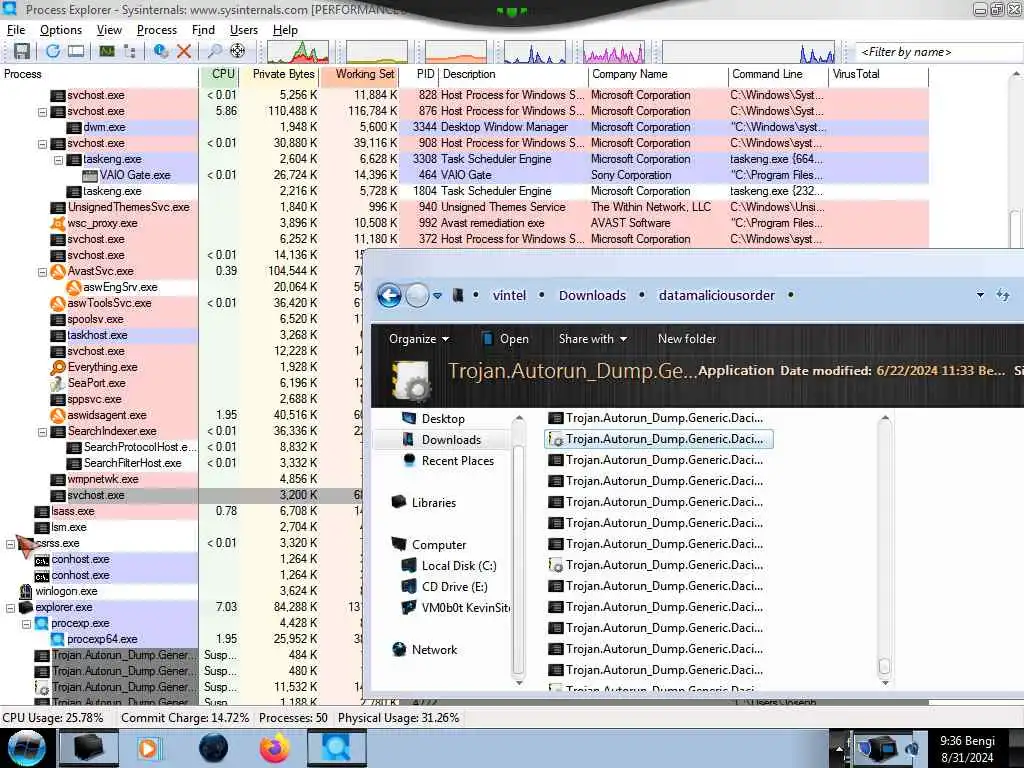The width and height of the screenshot is (1024, 768).
Task: Open the Share with dropdown
Action: [592, 339]
